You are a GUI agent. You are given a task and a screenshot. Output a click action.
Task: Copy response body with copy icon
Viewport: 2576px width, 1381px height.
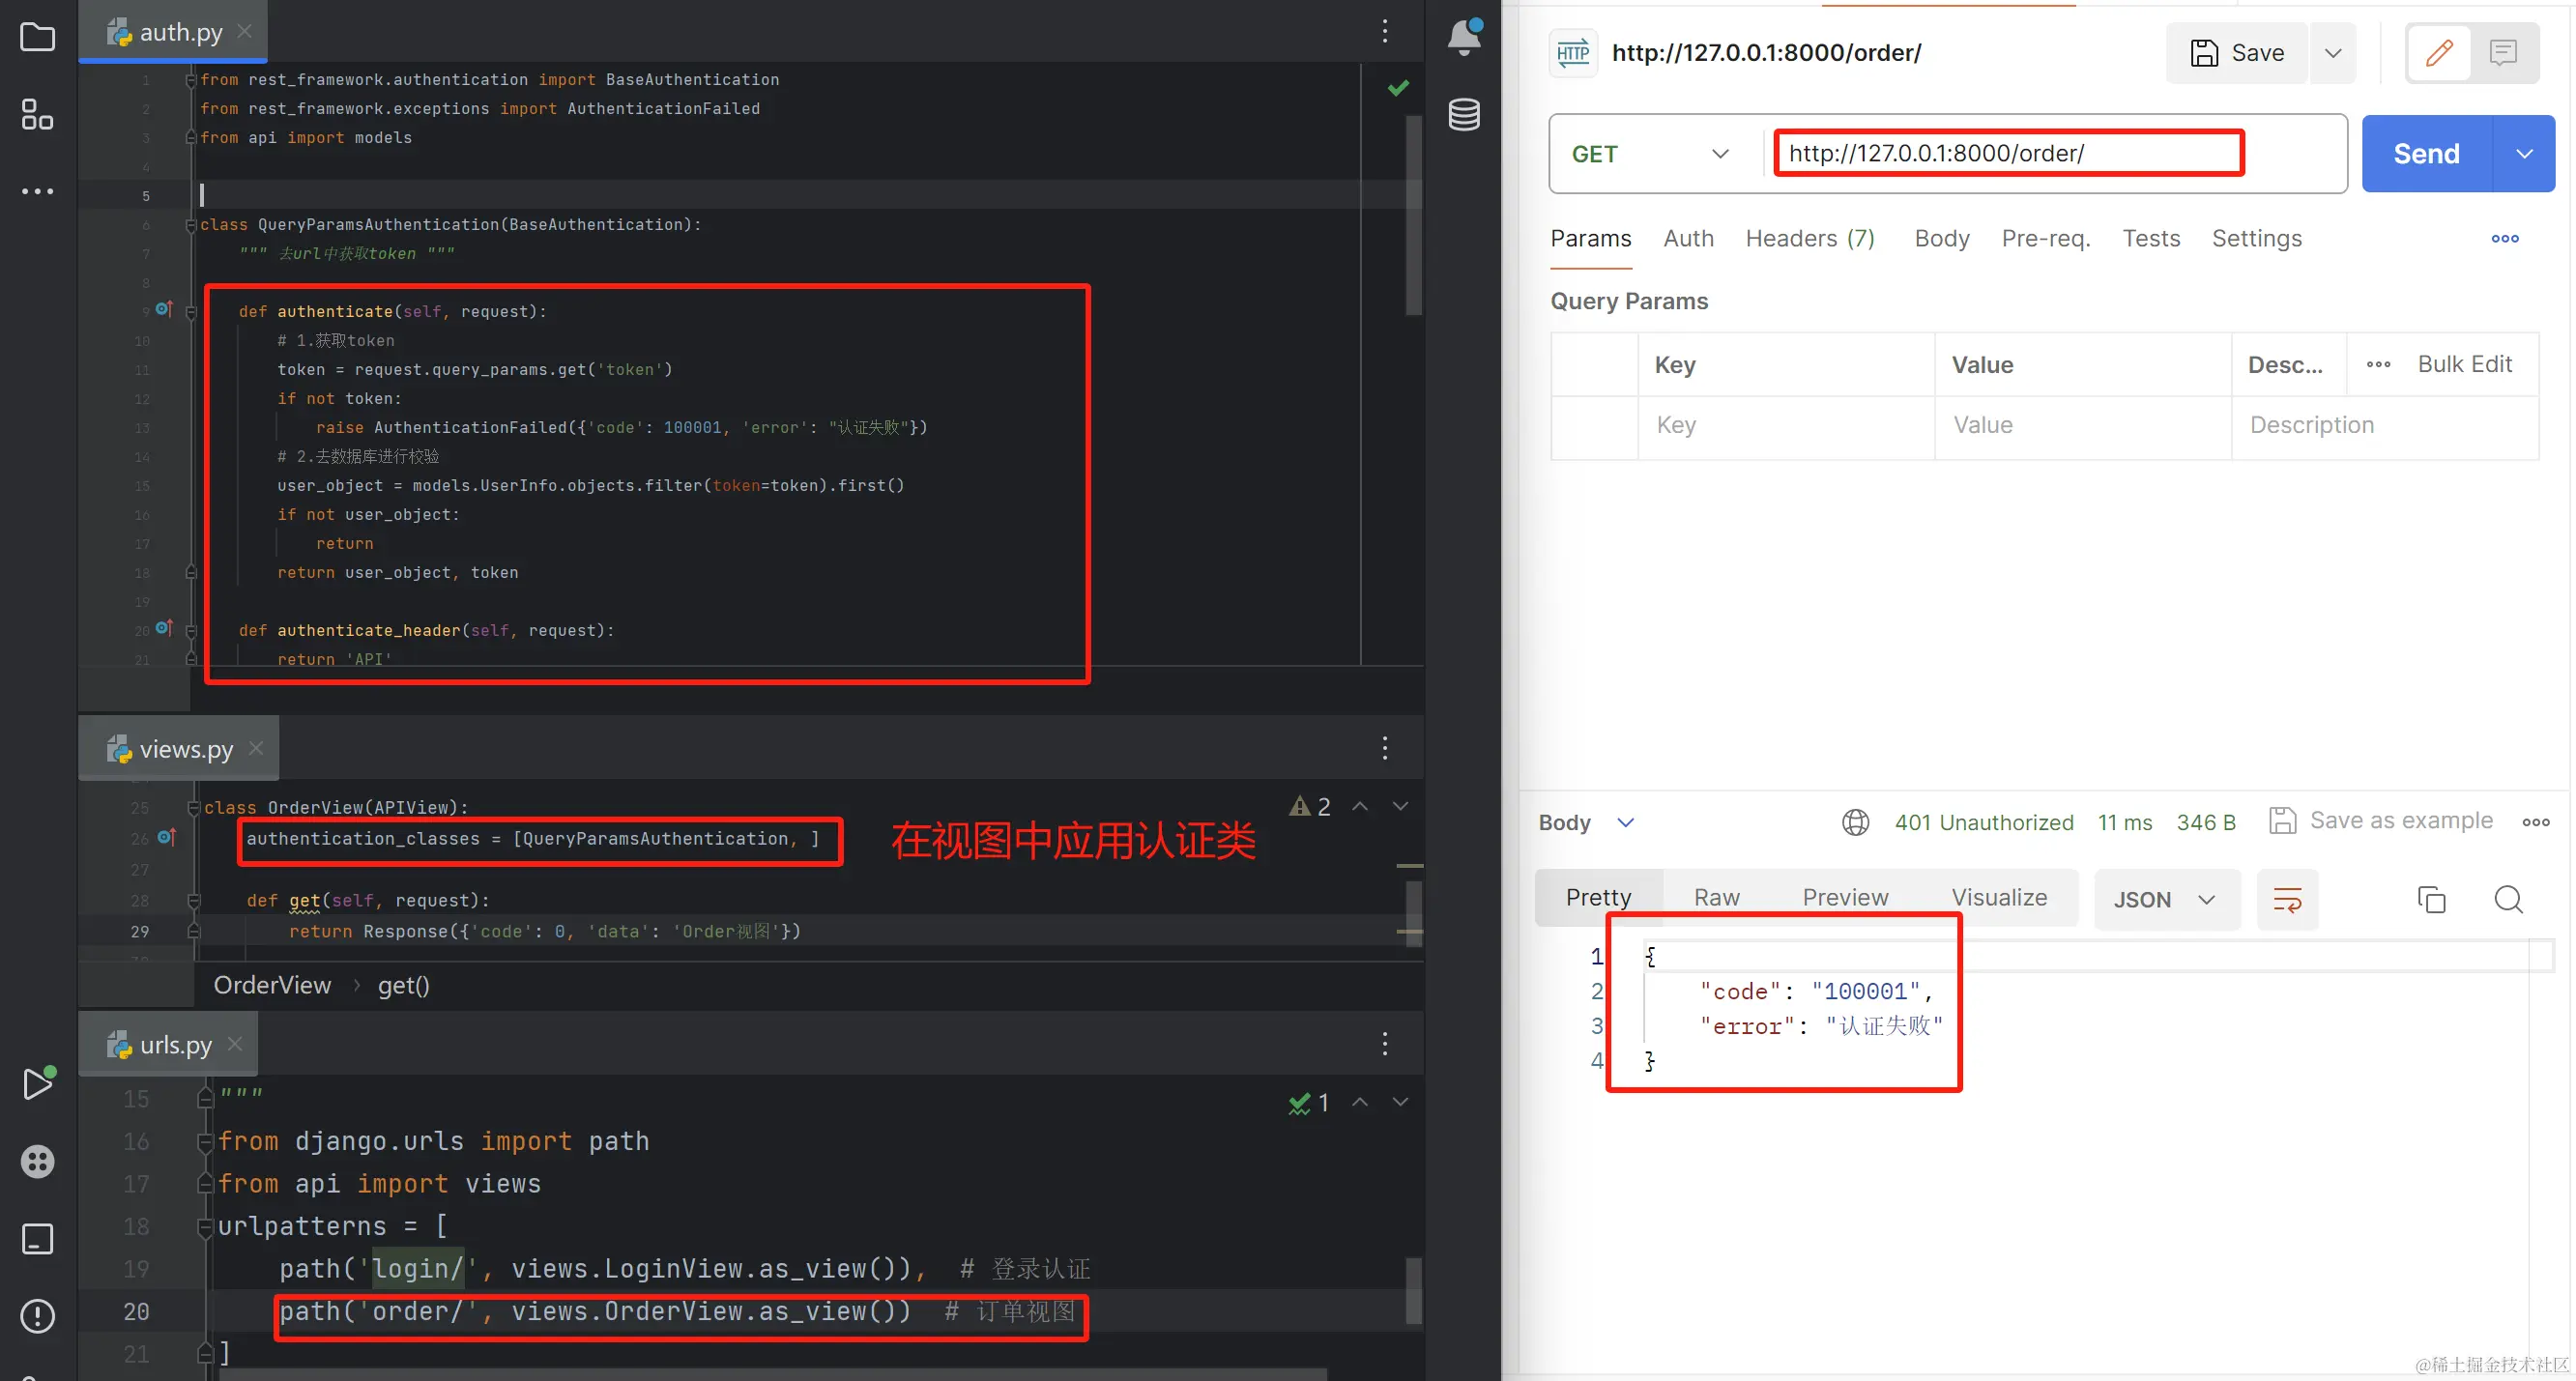[2431, 899]
